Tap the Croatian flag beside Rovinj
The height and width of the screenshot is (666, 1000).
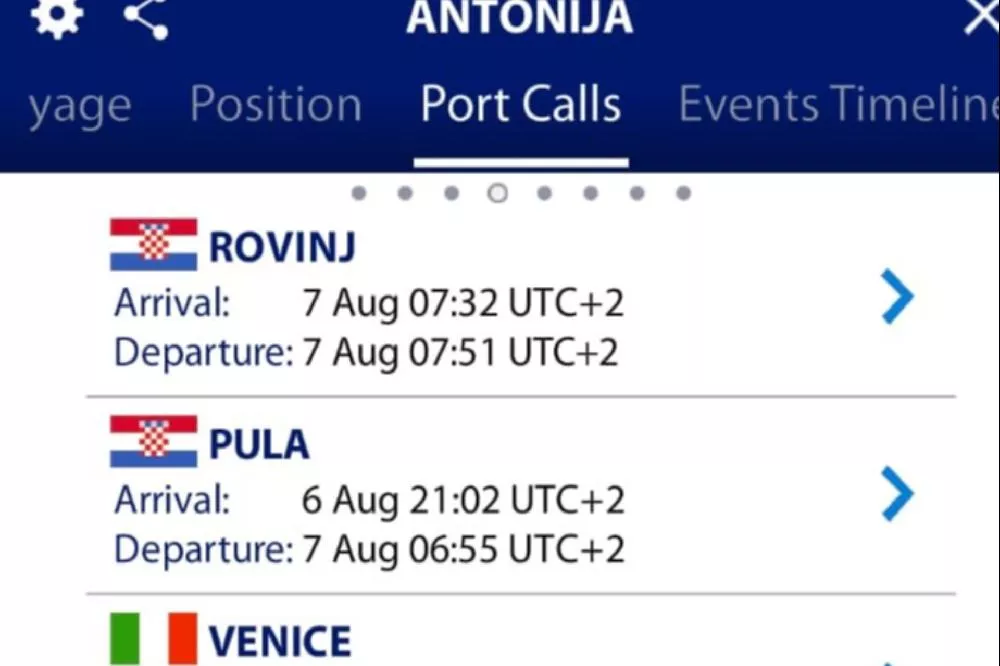tap(153, 245)
